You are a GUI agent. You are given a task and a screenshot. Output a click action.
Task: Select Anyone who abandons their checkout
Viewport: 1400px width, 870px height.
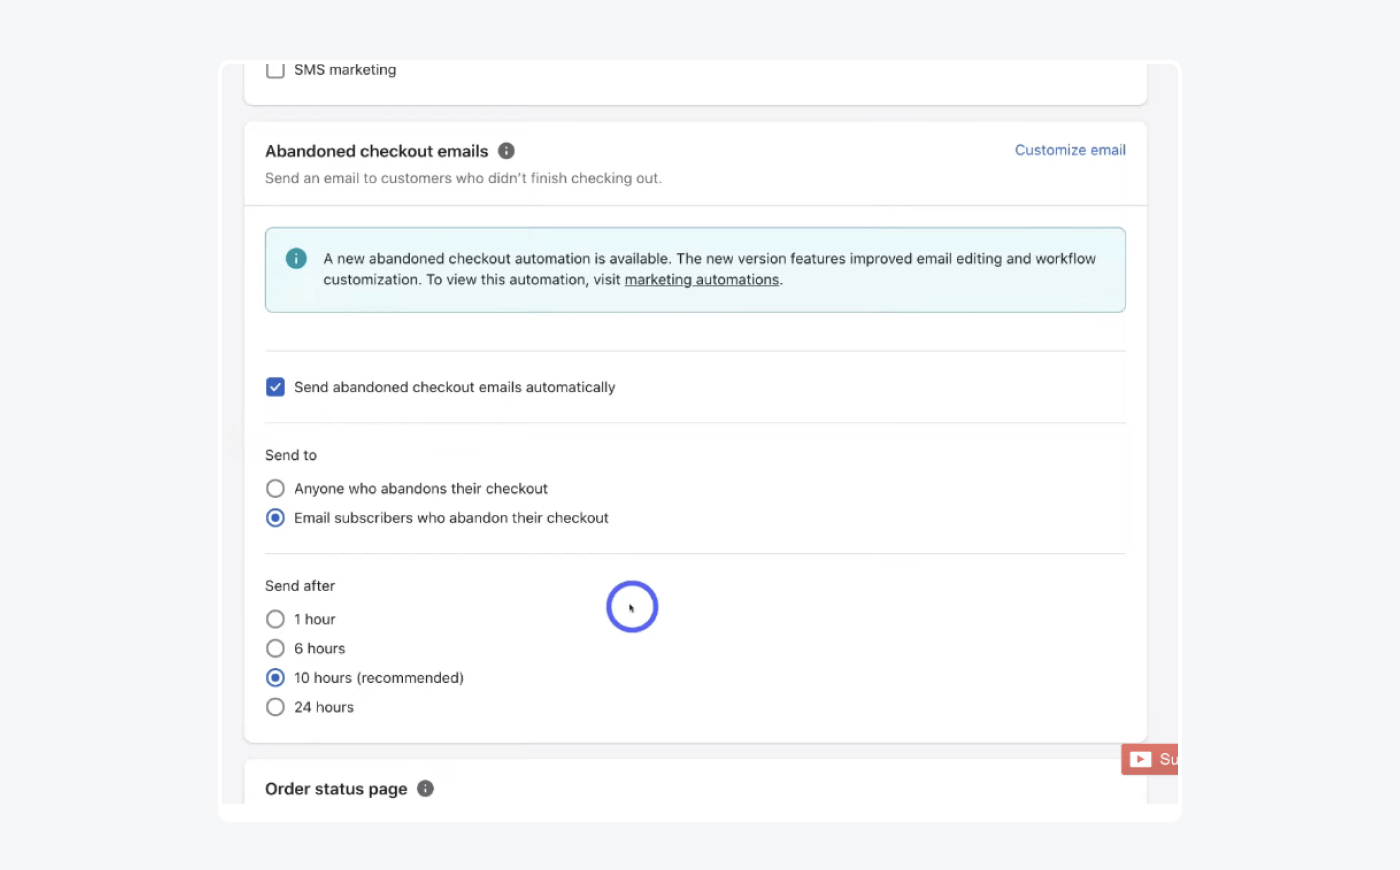tap(275, 489)
